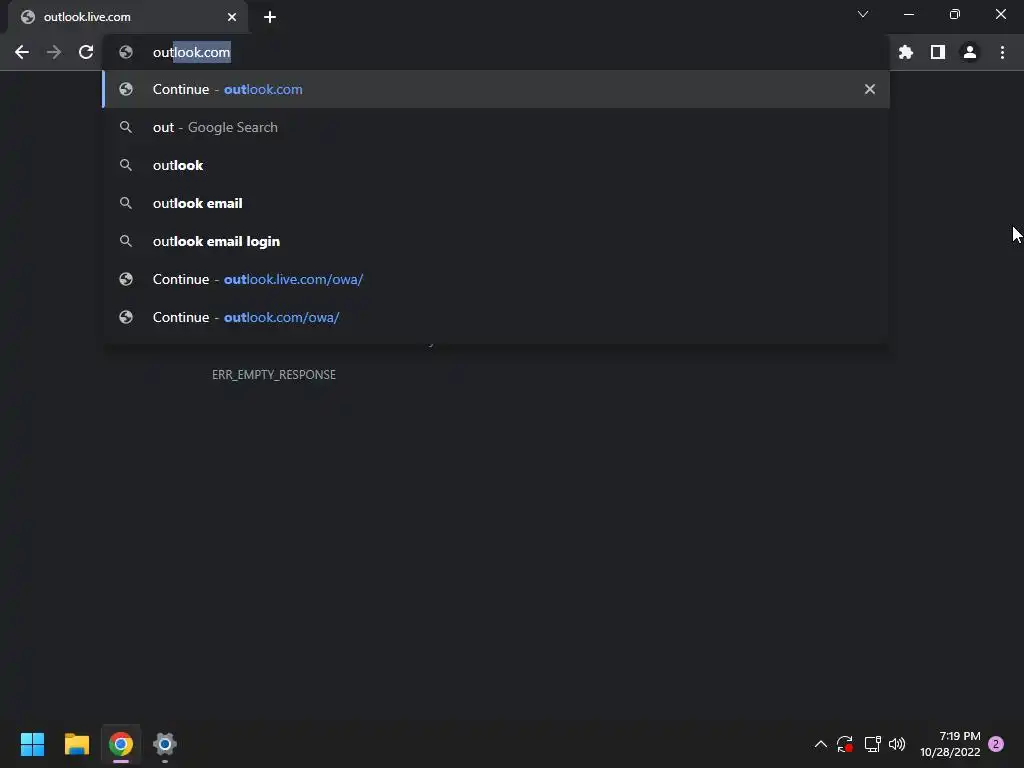The width and height of the screenshot is (1024, 768).
Task: Reload the current page
Action: tap(86, 52)
